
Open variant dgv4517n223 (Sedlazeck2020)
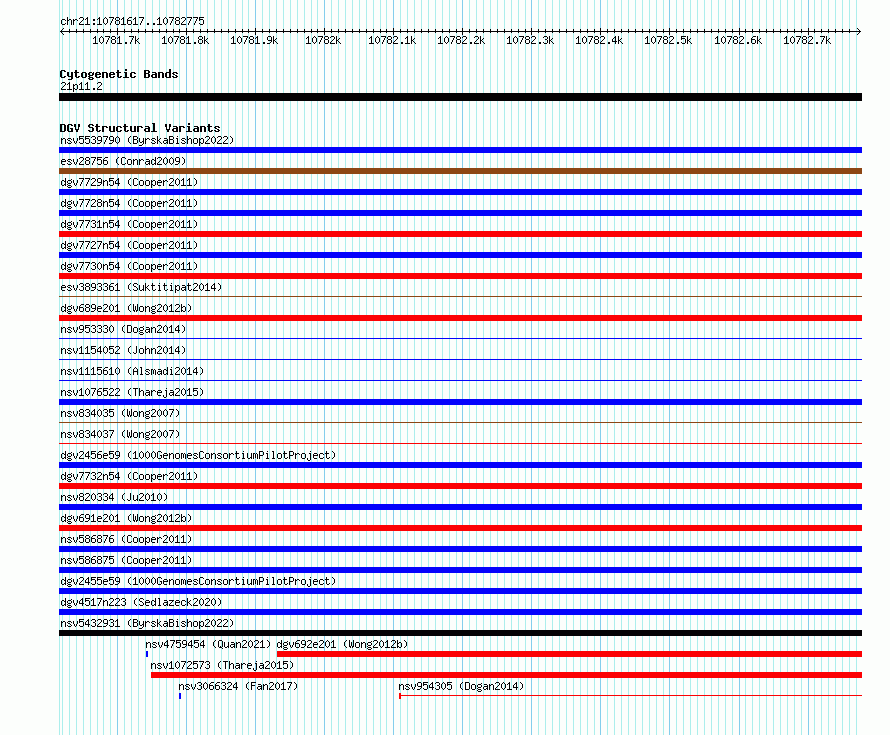click(141, 602)
